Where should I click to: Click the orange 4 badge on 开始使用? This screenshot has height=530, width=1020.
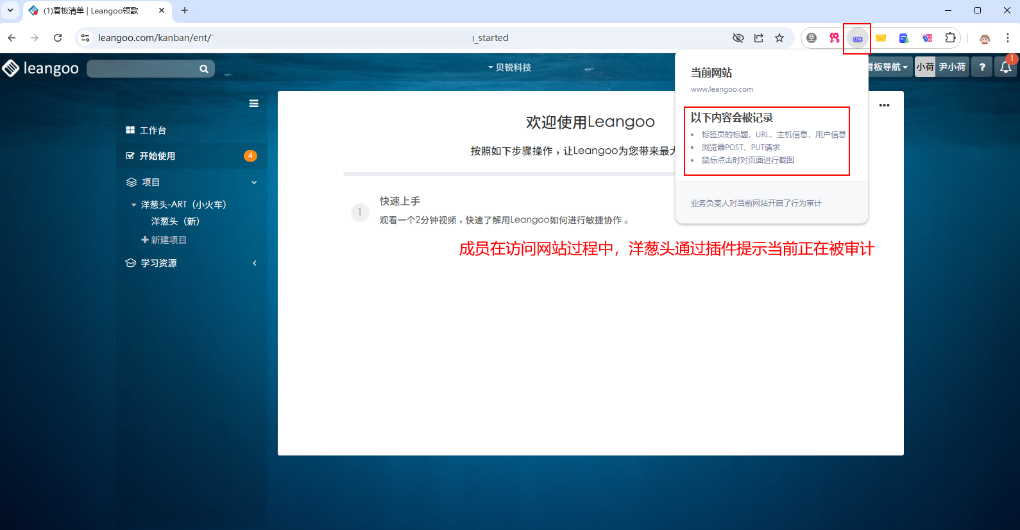250,155
